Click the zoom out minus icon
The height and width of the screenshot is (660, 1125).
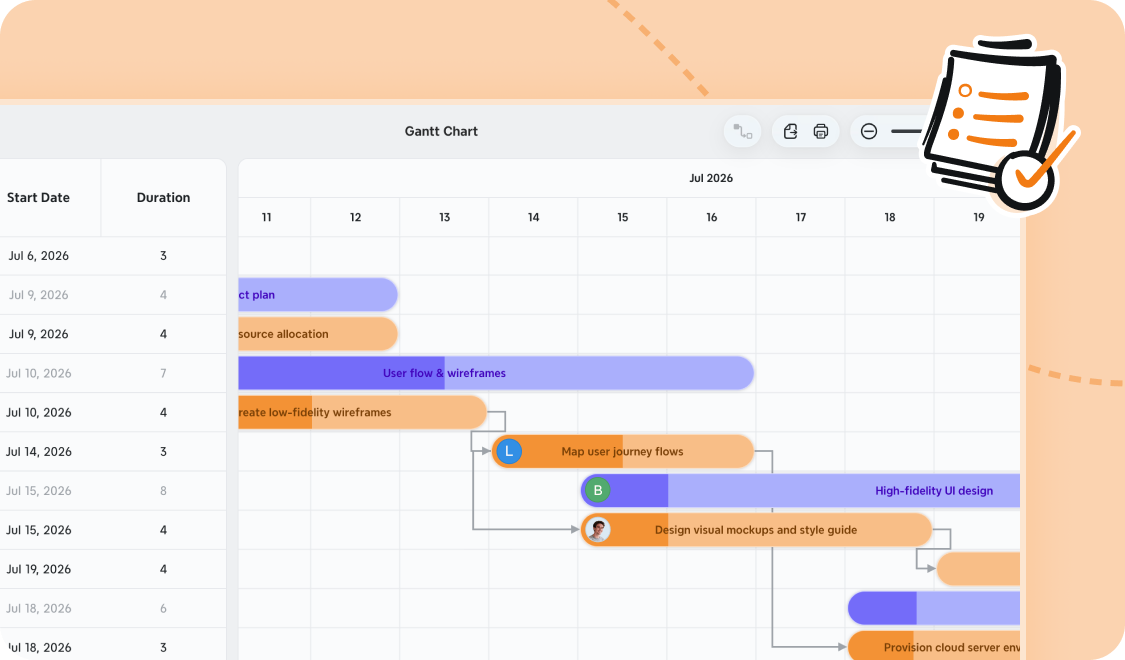(869, 131)
